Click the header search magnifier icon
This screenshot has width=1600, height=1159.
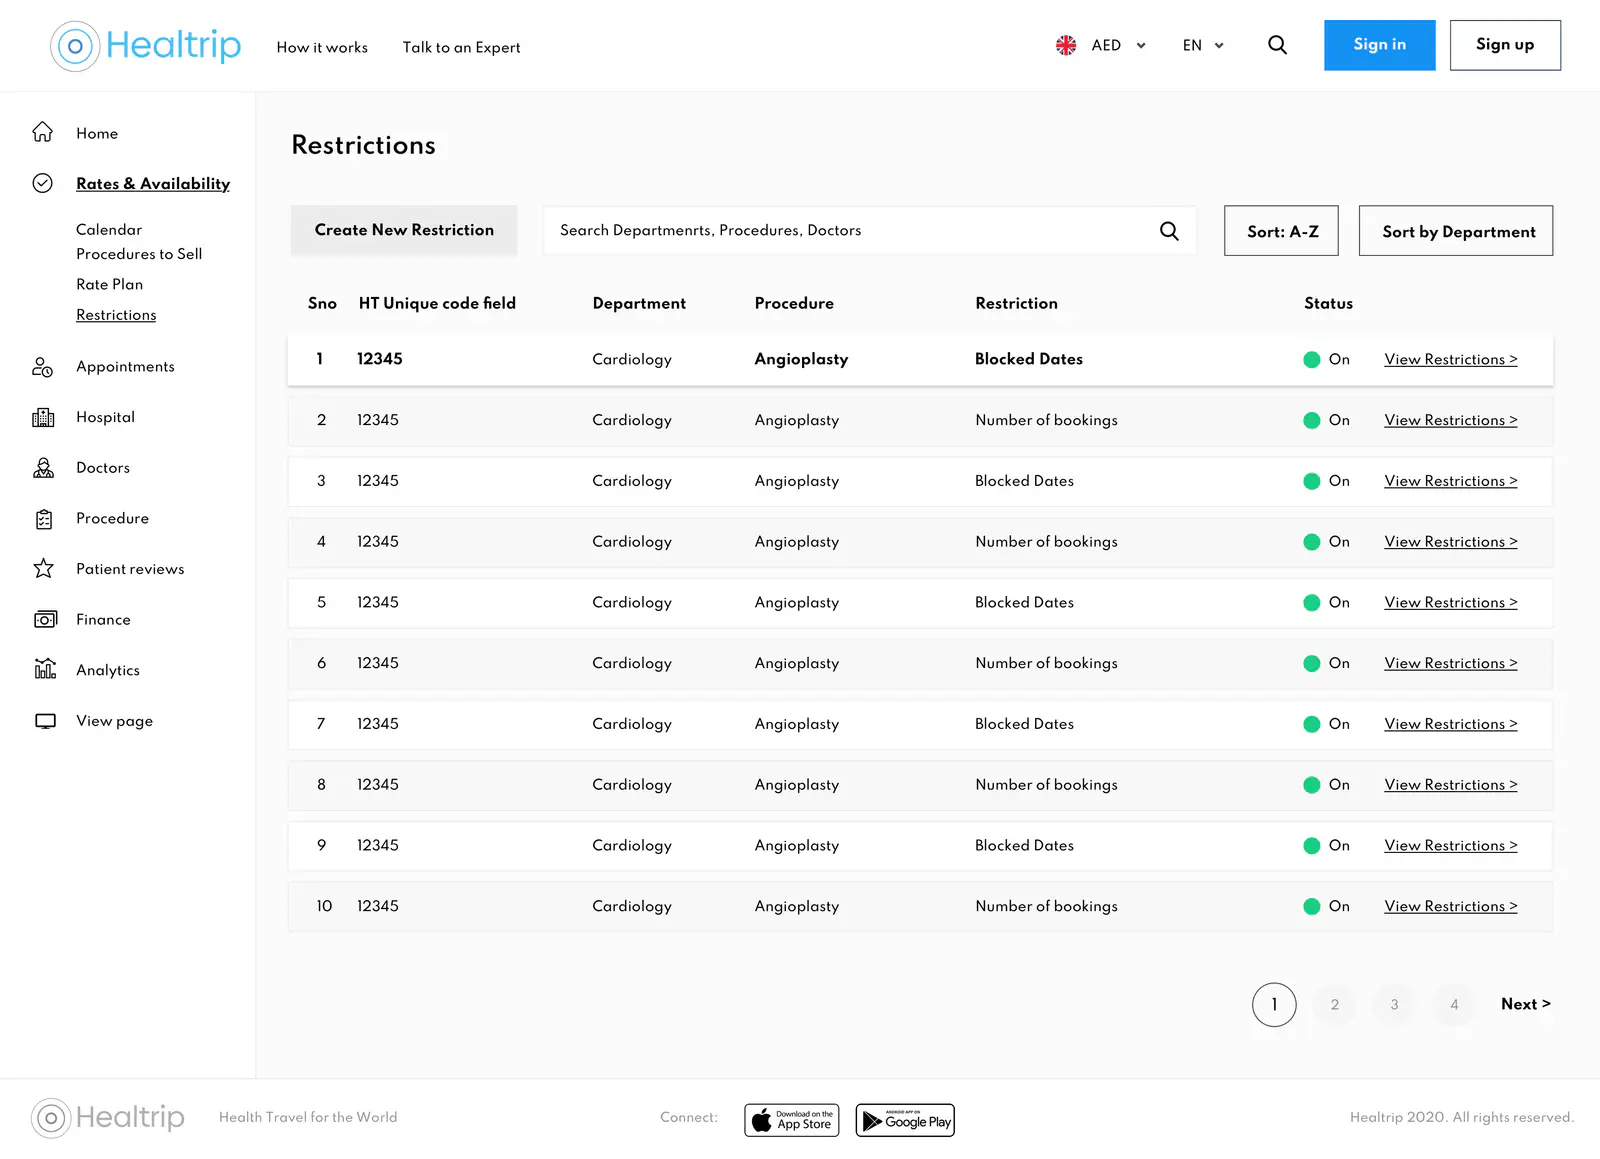[x=1277, y=45]
